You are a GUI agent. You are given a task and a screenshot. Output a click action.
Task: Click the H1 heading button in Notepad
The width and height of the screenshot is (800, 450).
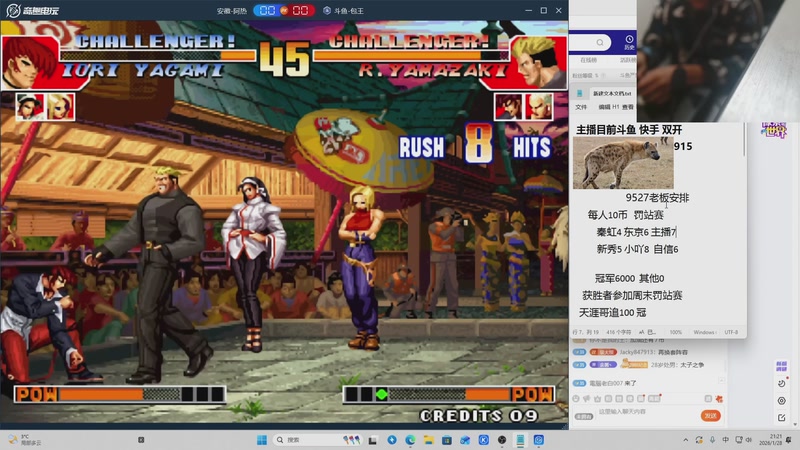click(x=616, y=107)
